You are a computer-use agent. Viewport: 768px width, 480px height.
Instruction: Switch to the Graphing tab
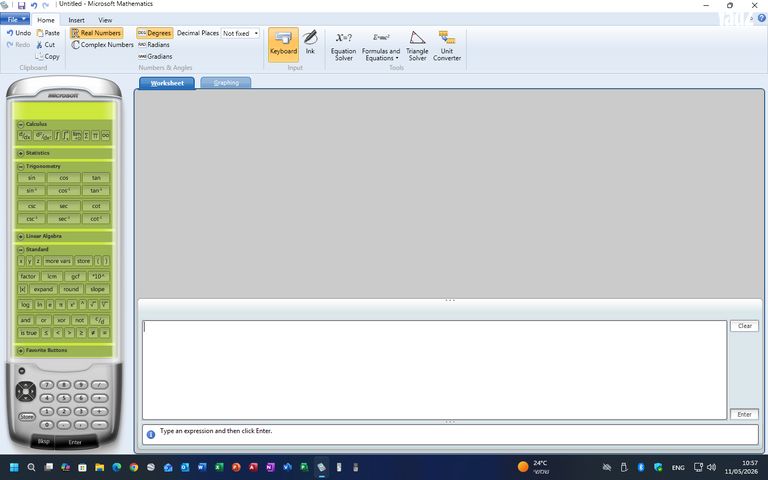pyautogui.click(x=226, y=83)
